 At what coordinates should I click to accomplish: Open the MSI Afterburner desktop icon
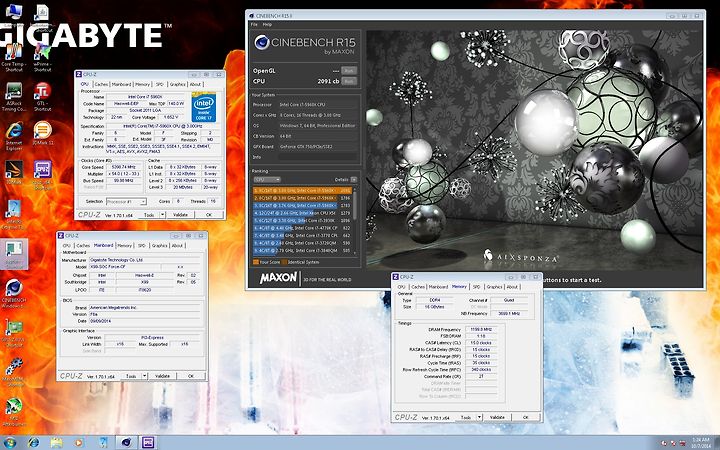(x=14, y=412)
